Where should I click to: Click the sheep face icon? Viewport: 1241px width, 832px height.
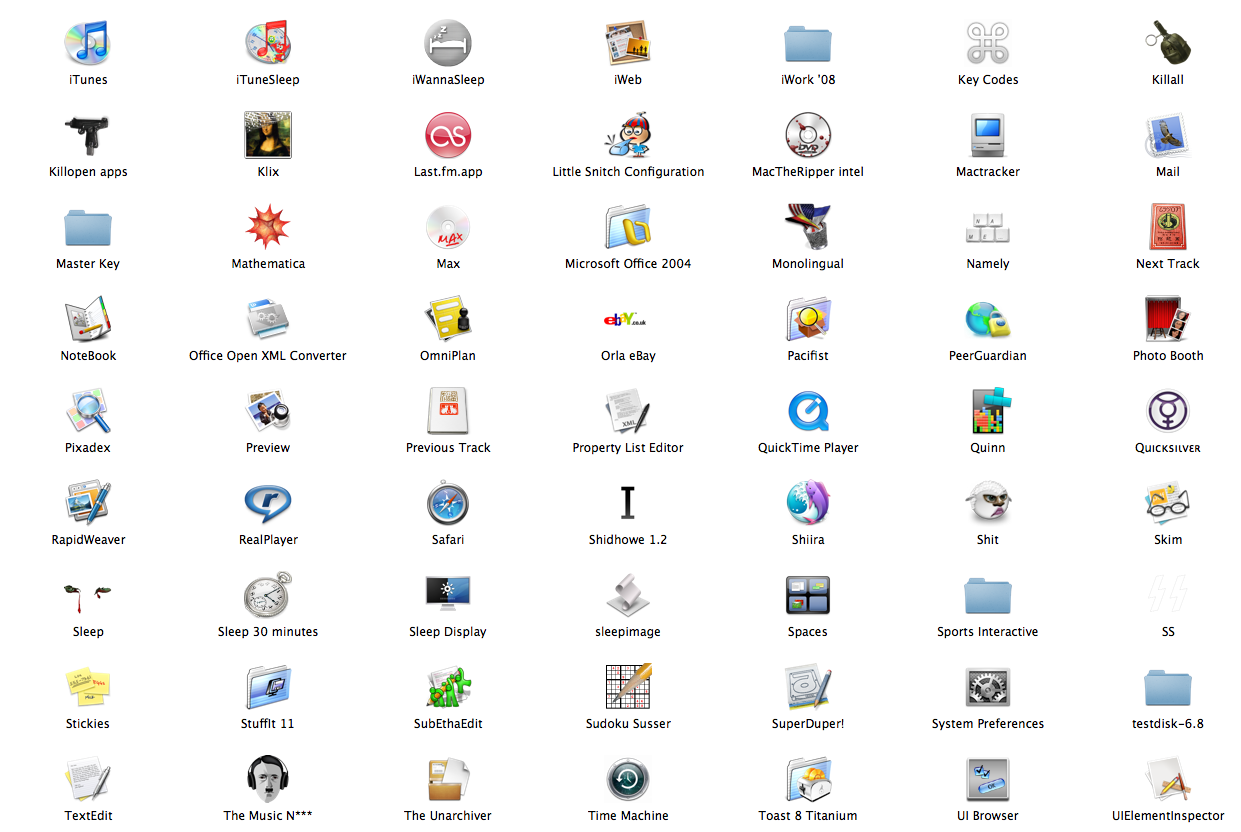[988, 502]
